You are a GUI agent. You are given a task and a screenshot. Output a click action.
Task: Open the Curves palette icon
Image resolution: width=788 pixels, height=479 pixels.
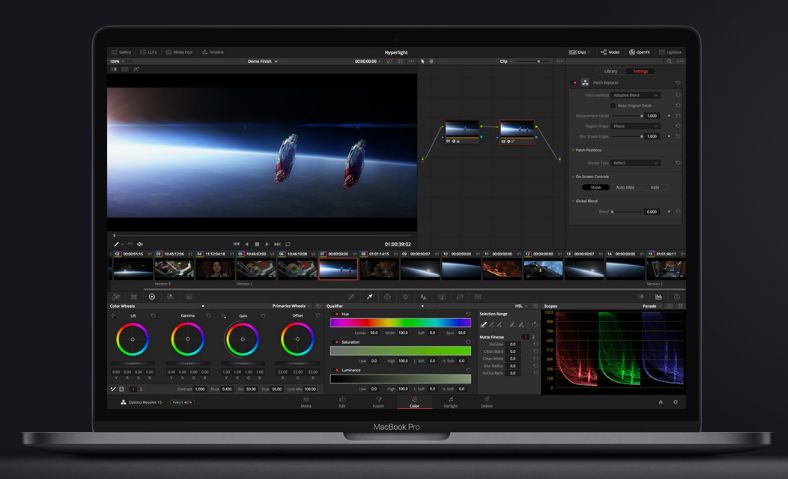(351, 297)
